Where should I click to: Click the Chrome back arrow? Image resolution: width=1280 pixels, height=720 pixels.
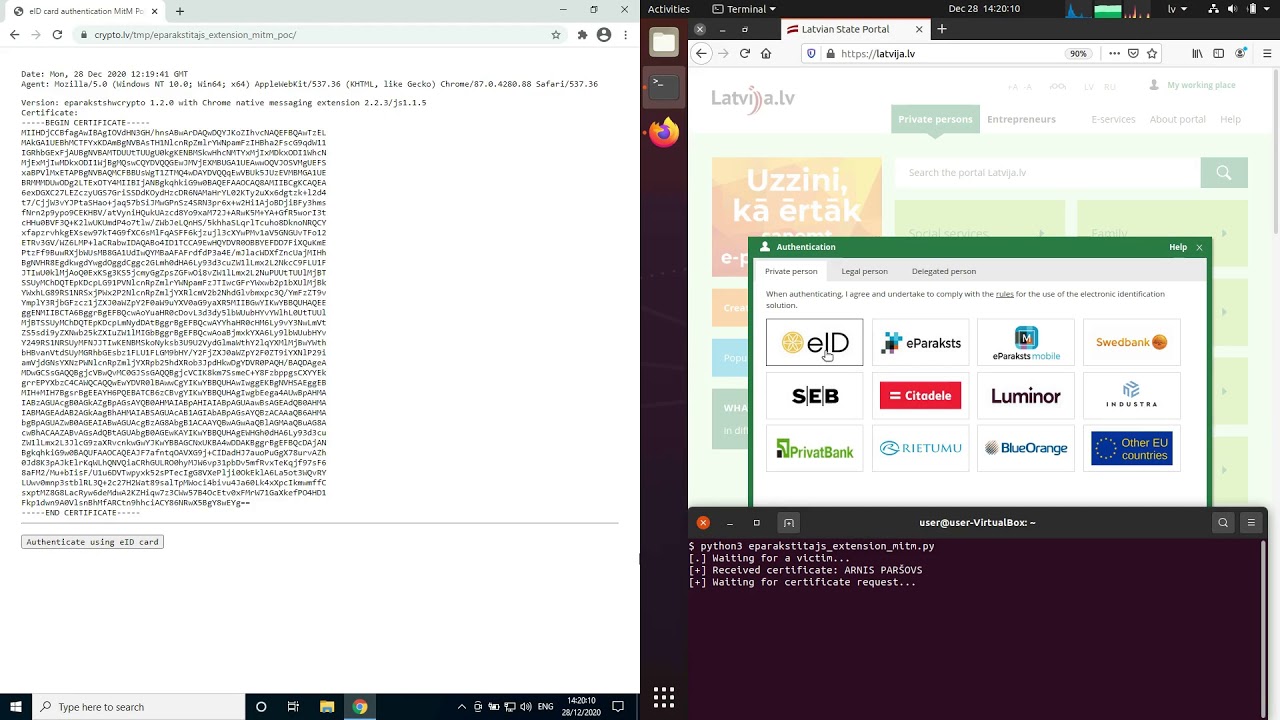[x=14, y=34]
